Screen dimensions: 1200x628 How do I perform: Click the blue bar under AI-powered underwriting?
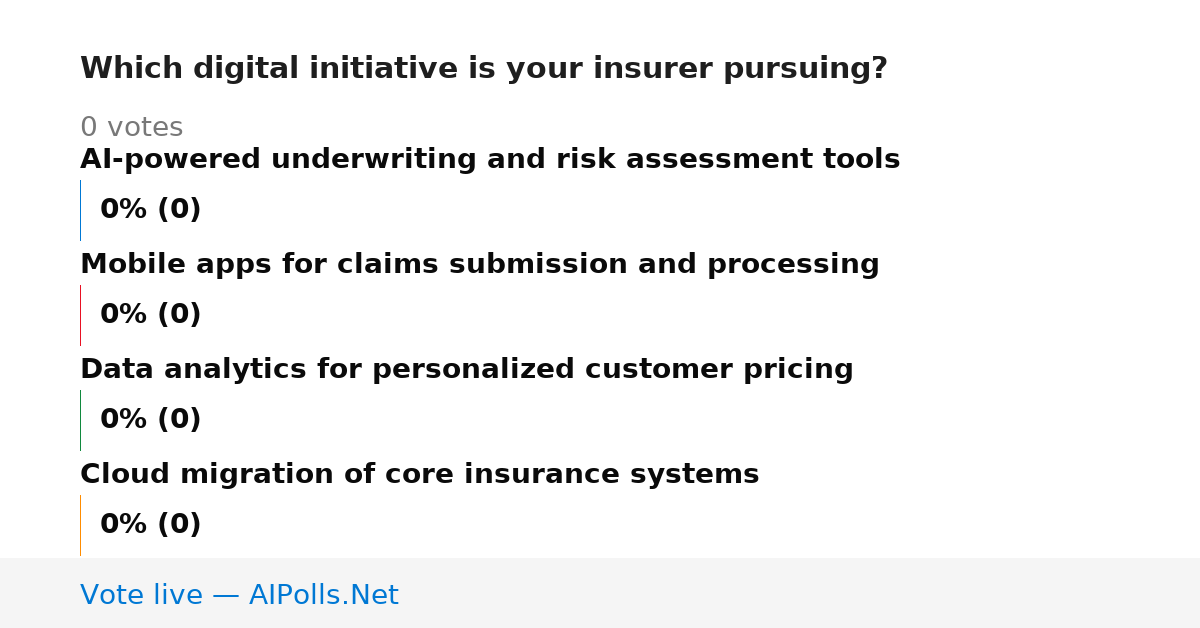coord(80,210)
